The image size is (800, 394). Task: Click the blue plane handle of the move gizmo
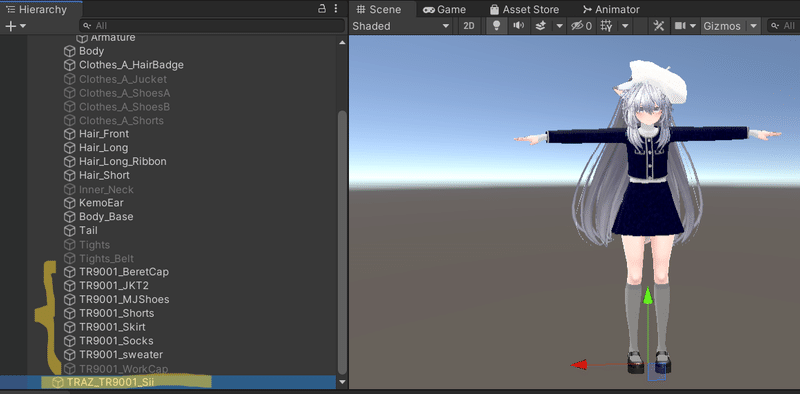pos(656,372)
